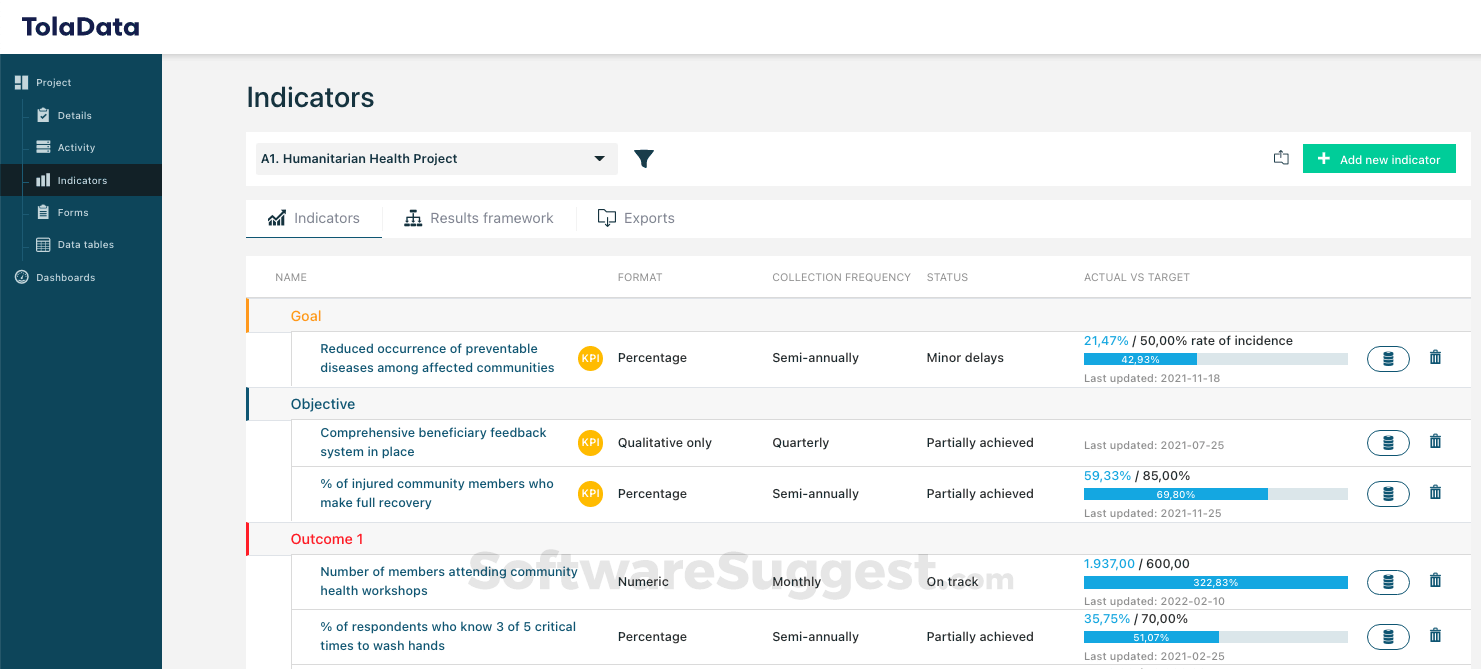Open the filter icon next to the project selector
Image resolution: width=1481 pixels, height=669 pixels.
pyautogui.click(x=644, y=158)
